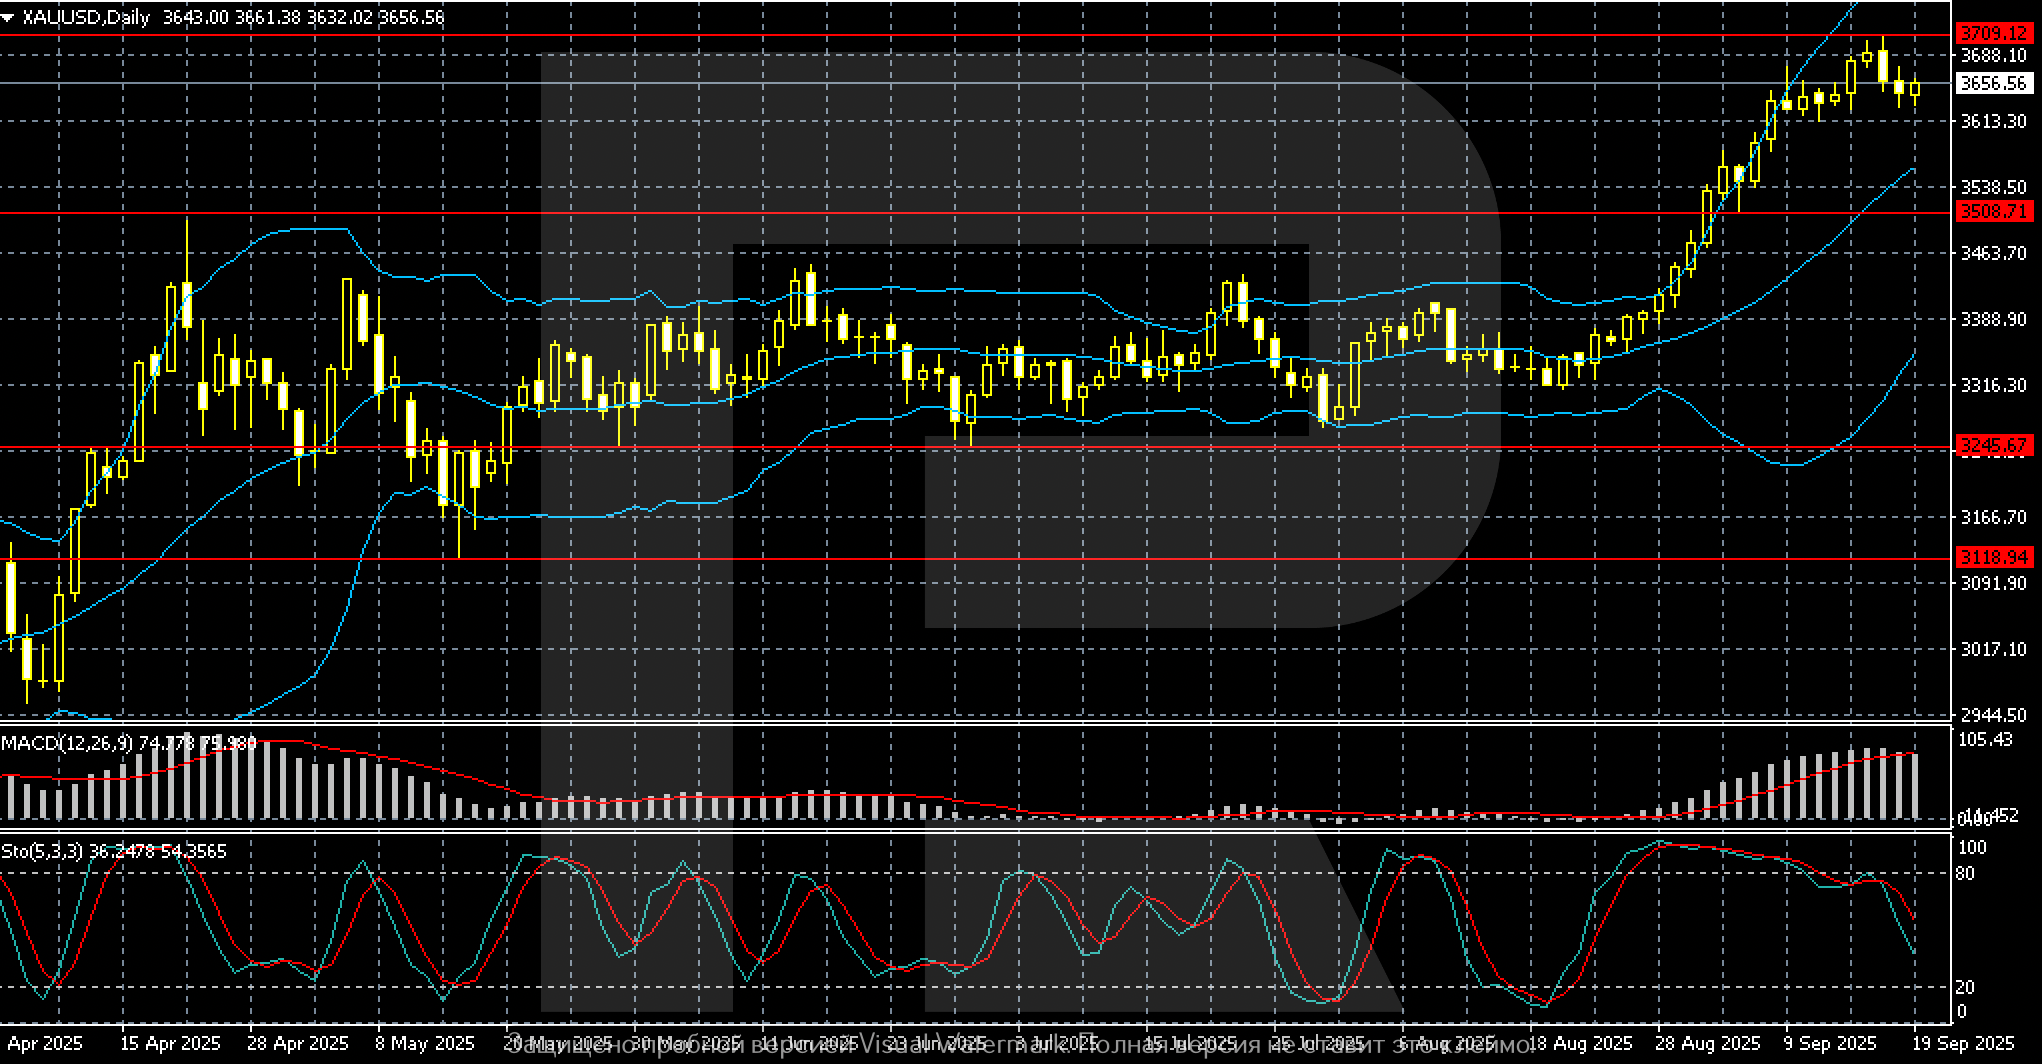Click the 8 May 2025 date label
This screenshot has height=1064, width=2042.
pos(425,1043)
